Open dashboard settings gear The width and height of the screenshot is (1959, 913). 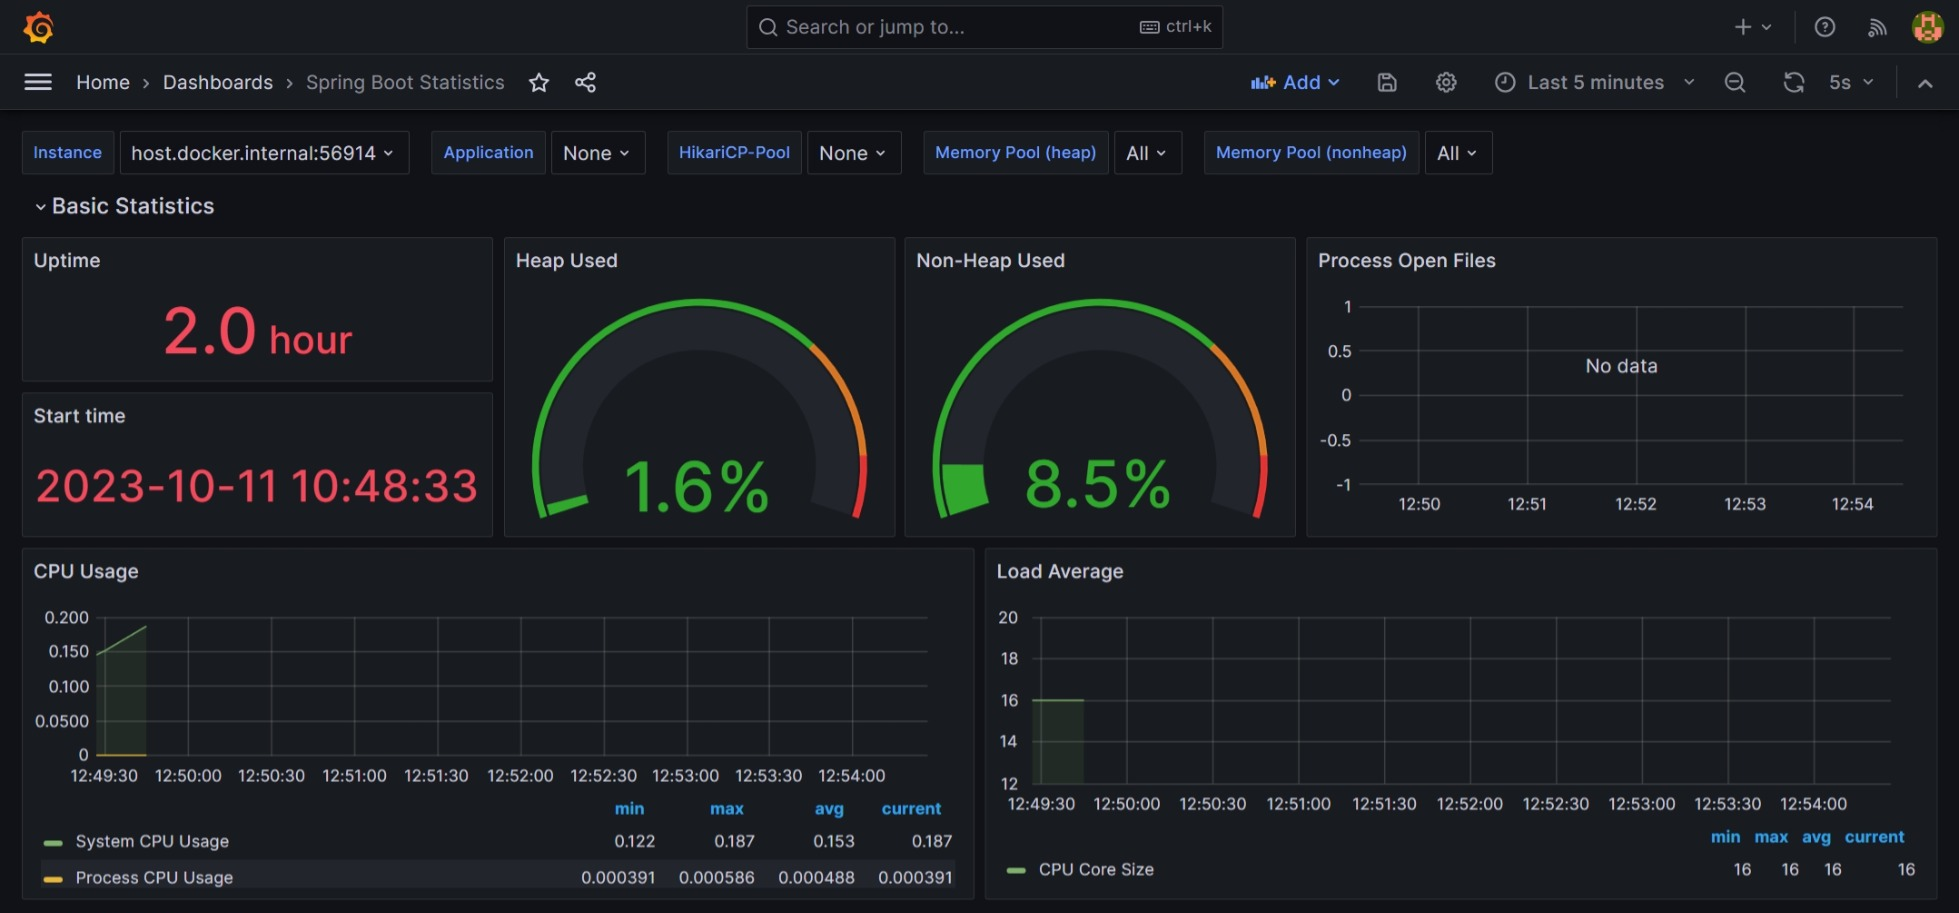(1446, 83)
